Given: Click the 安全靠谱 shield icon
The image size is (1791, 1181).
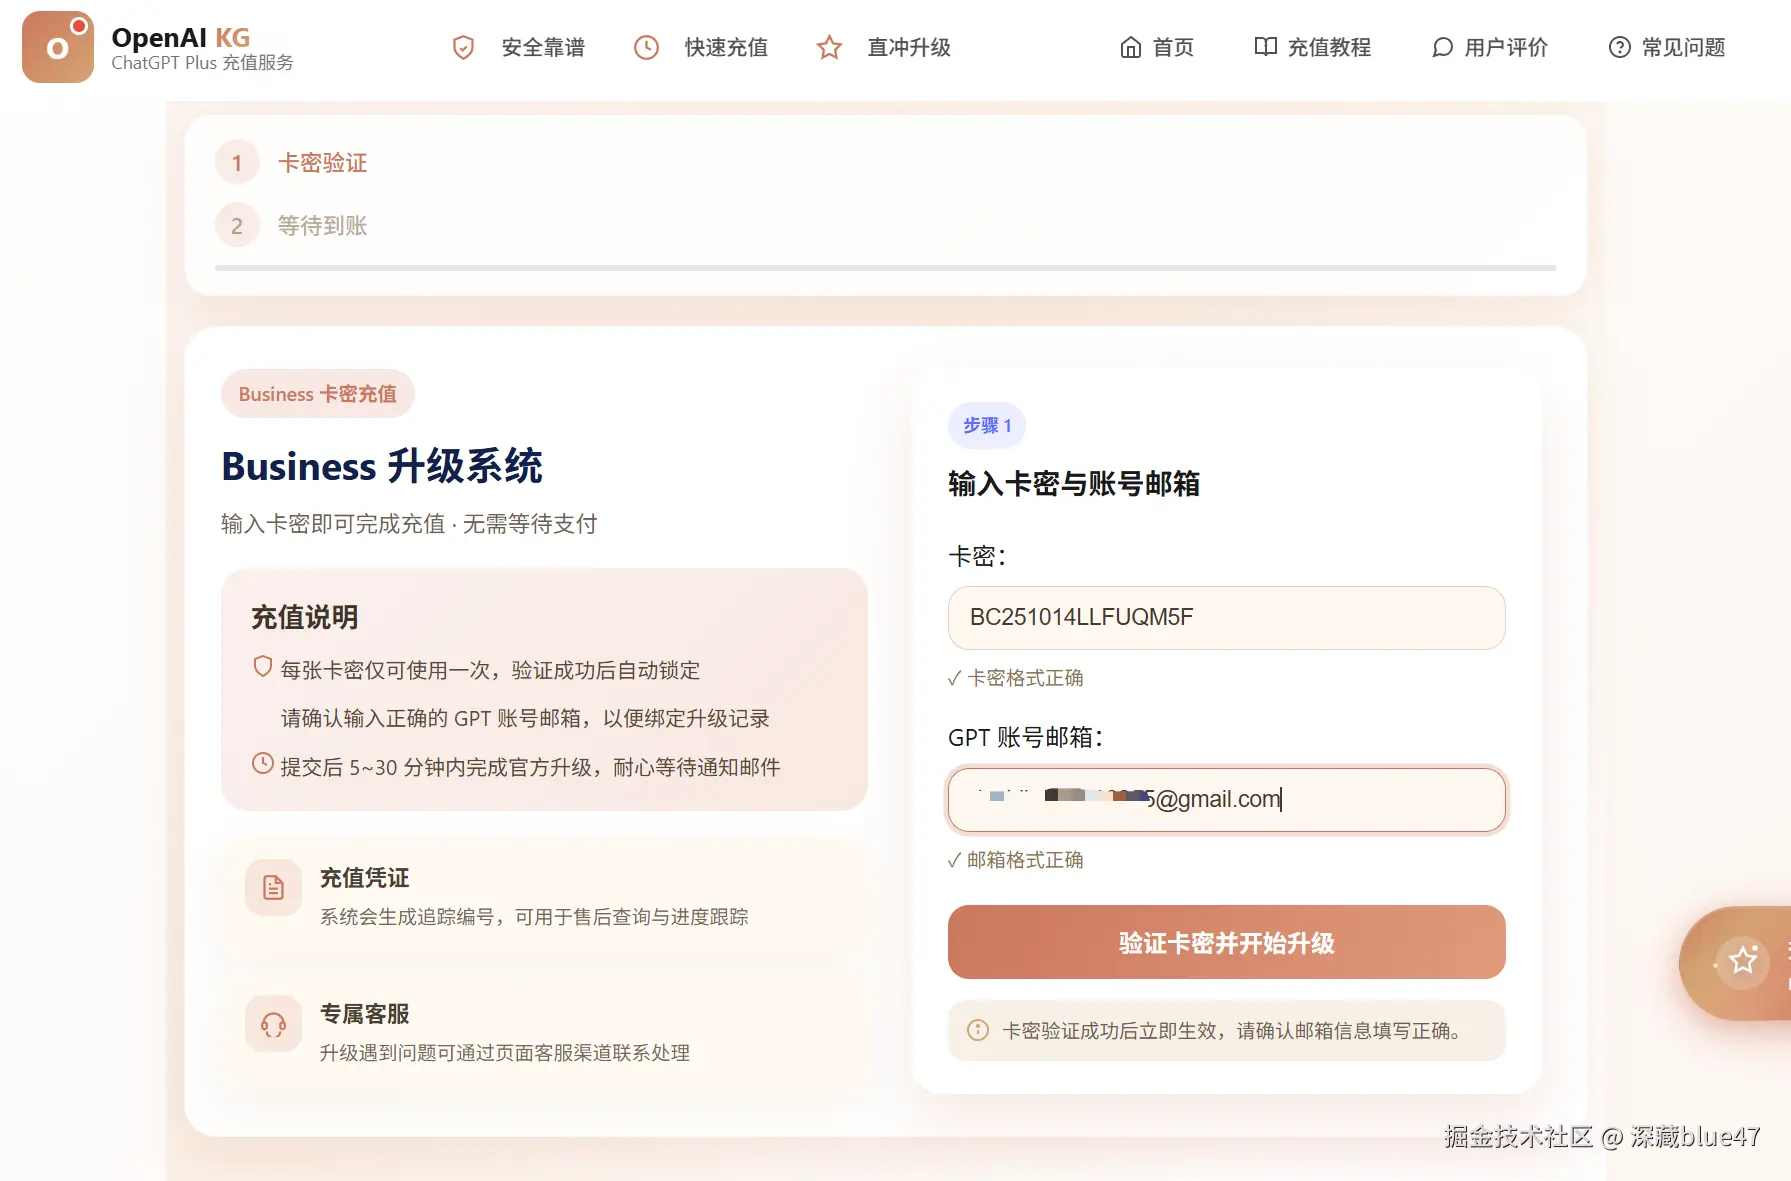Looking at the screenshot, I should coord(463,47).
